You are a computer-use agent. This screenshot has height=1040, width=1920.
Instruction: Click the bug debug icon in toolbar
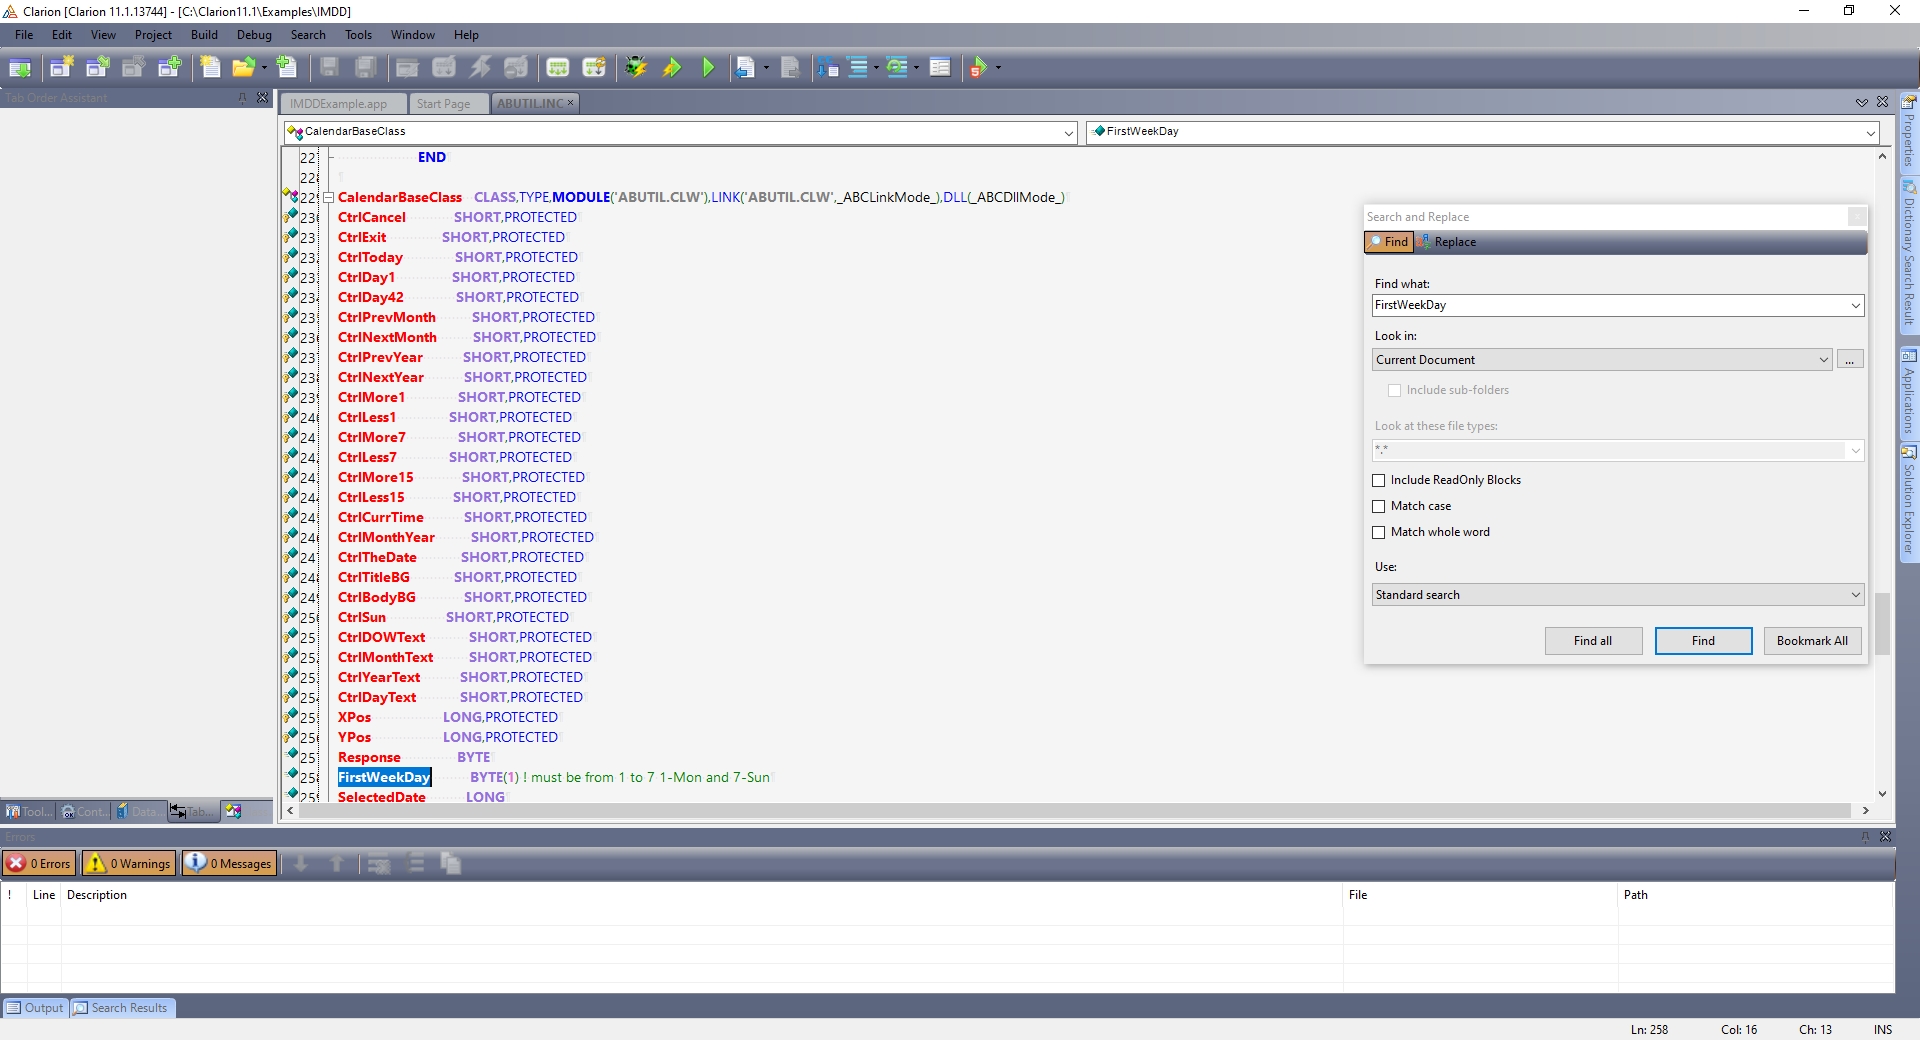click(x=635, y=68)
